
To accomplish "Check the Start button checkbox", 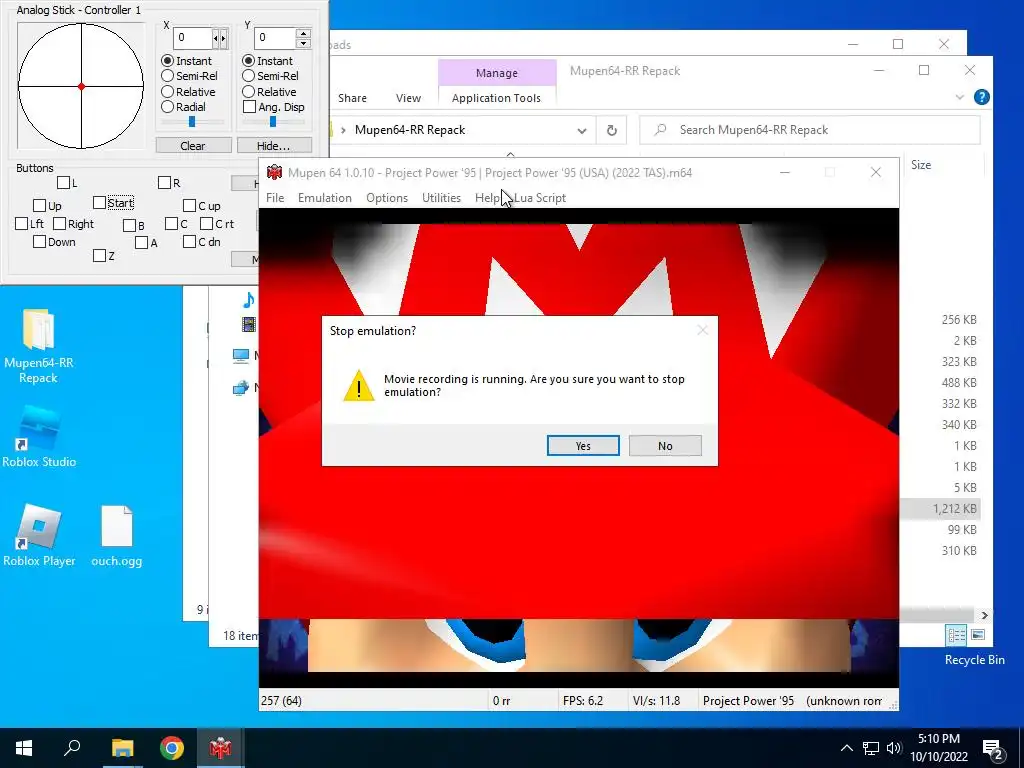I will pyautogui.click(x=99, y=202).
